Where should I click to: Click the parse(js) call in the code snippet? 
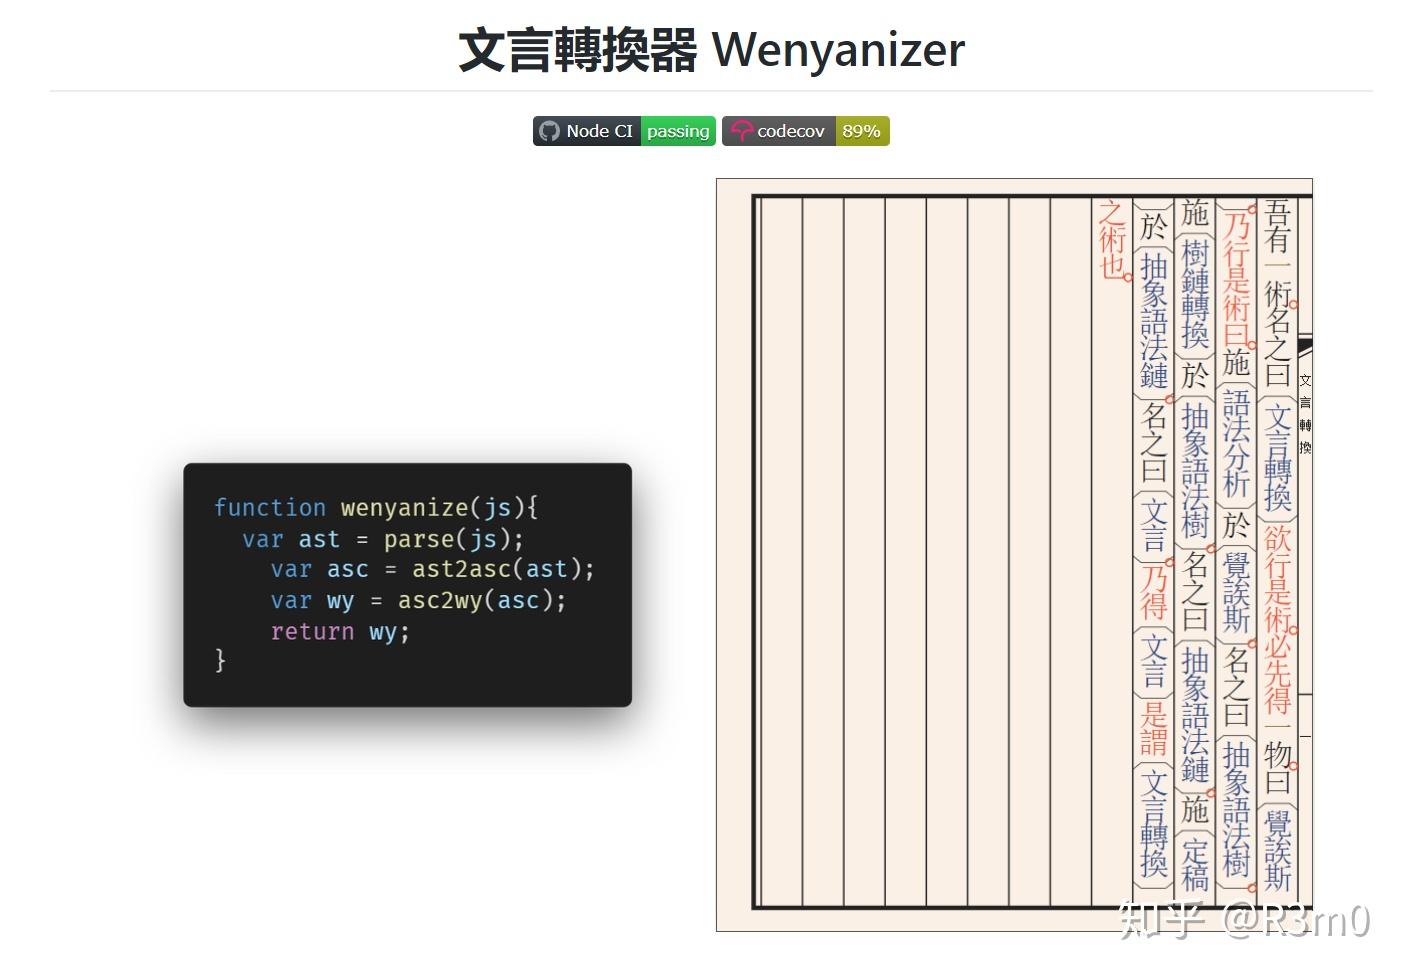pyautogui.click(x=449, y=539)
